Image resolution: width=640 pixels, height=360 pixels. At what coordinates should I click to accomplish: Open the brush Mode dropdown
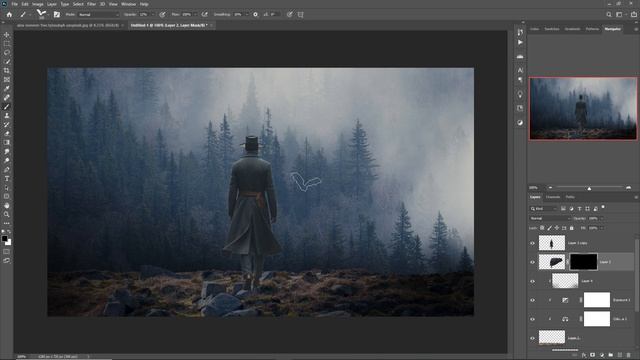[x=98, y=14]
